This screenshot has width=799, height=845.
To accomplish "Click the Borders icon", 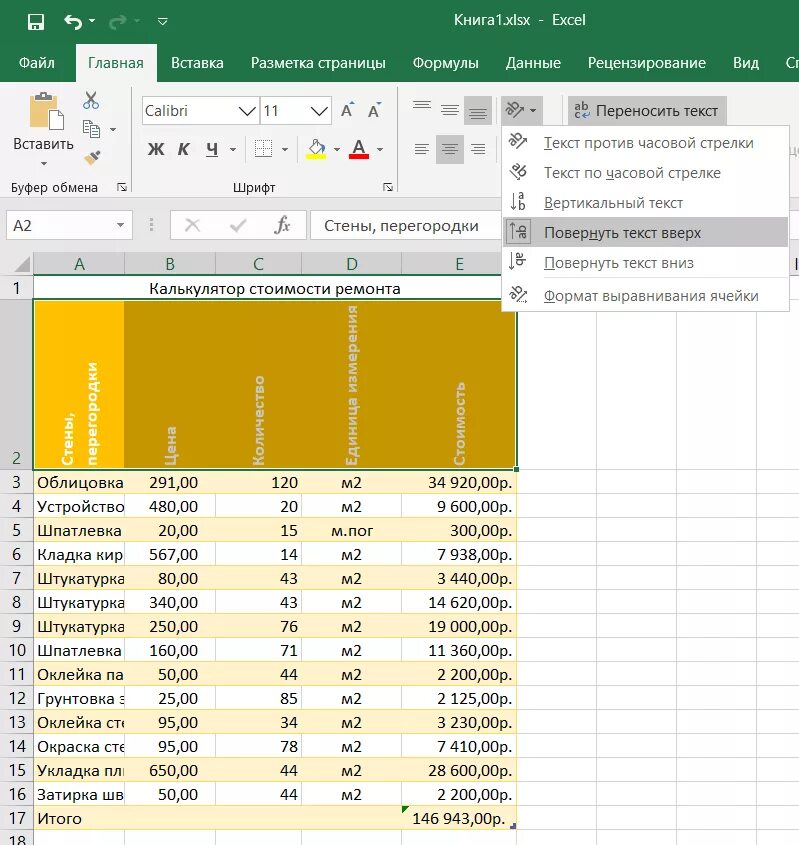I will 263,149.
